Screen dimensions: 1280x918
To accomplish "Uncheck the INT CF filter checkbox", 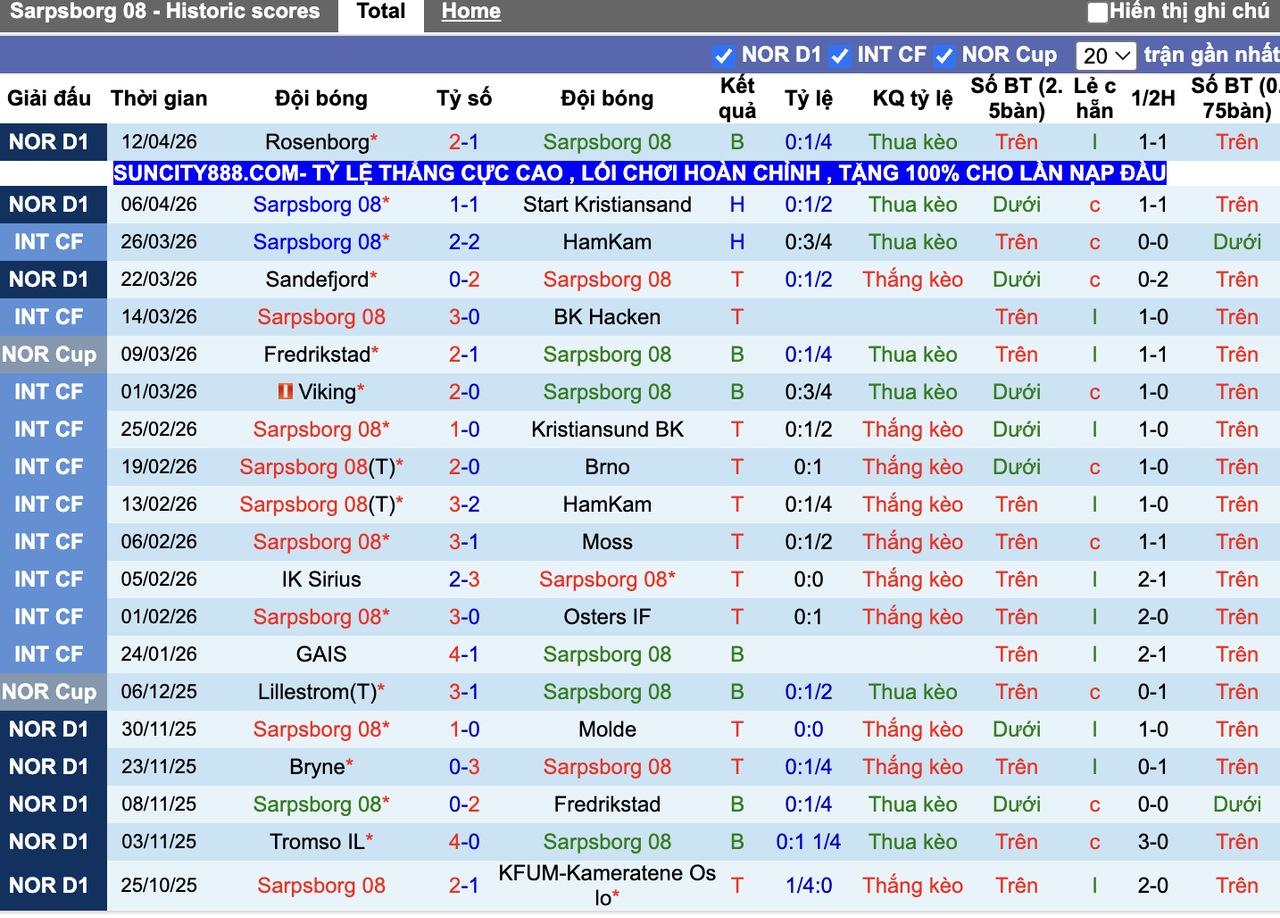I will pos(840,56).
